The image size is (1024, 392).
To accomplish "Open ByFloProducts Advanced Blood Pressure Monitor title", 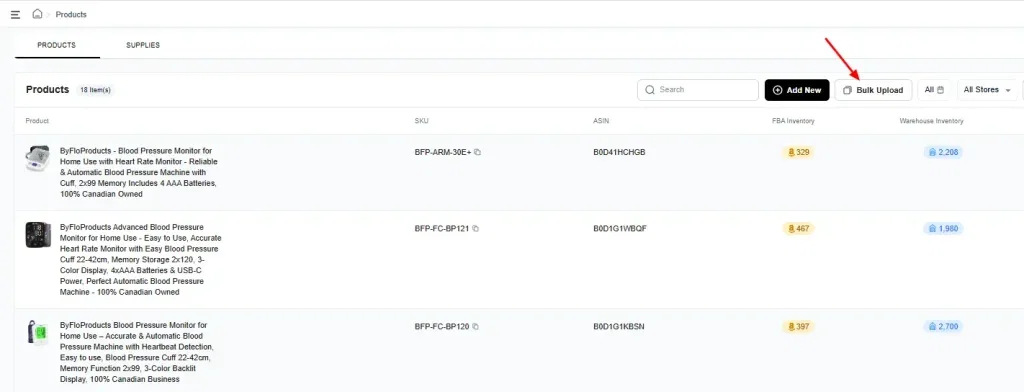I will coord(140,260).
